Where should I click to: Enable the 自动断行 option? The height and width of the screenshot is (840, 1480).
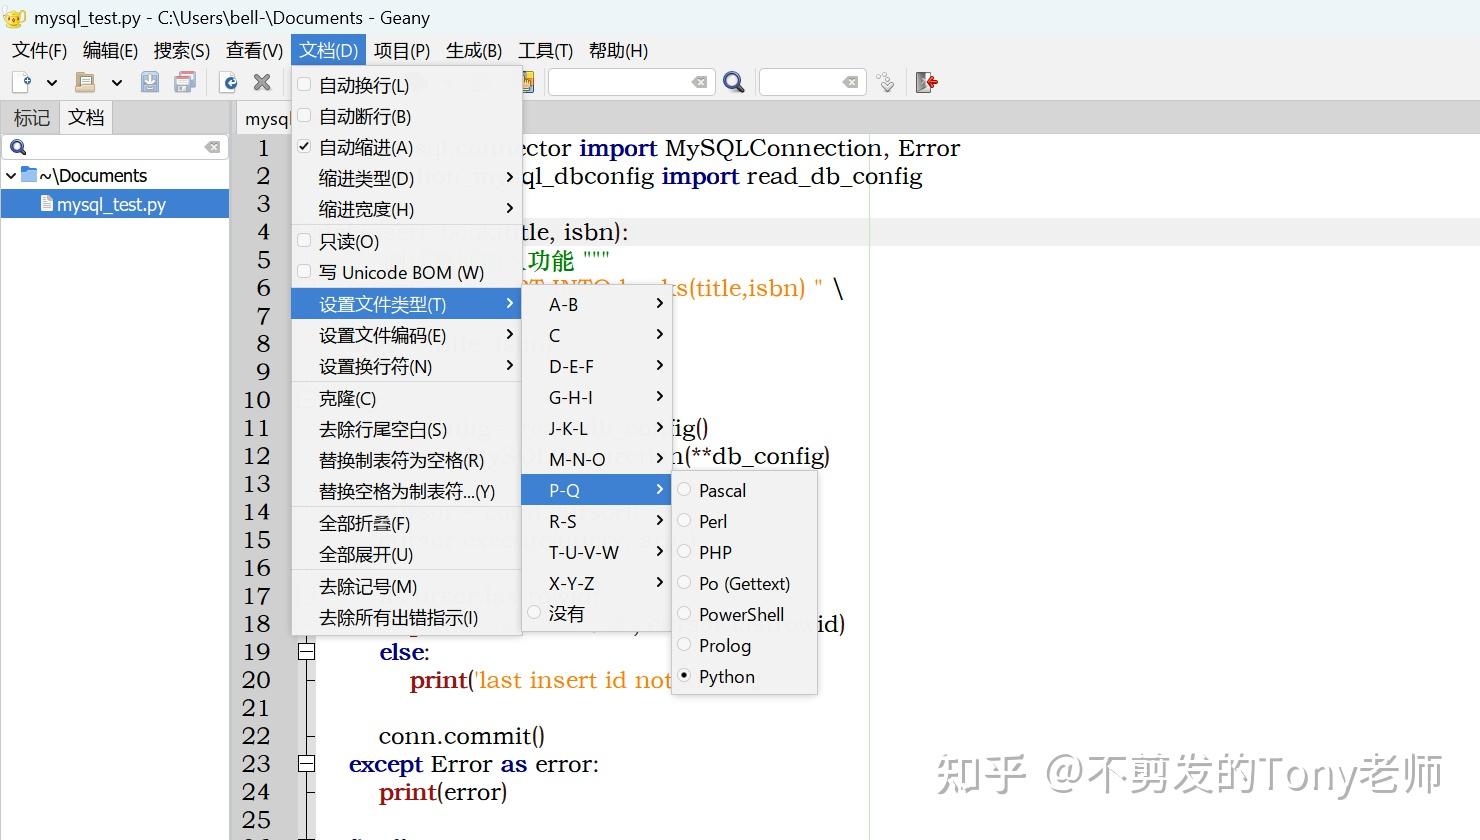[406, 117]
